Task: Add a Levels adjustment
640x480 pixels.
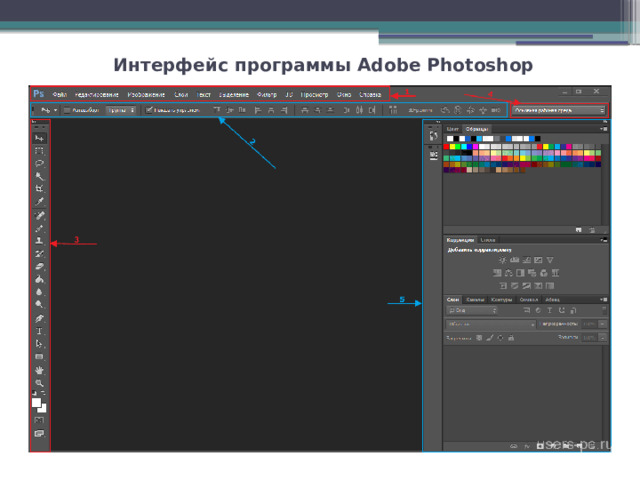Action: pyautogui.click(x=515, y=260)
